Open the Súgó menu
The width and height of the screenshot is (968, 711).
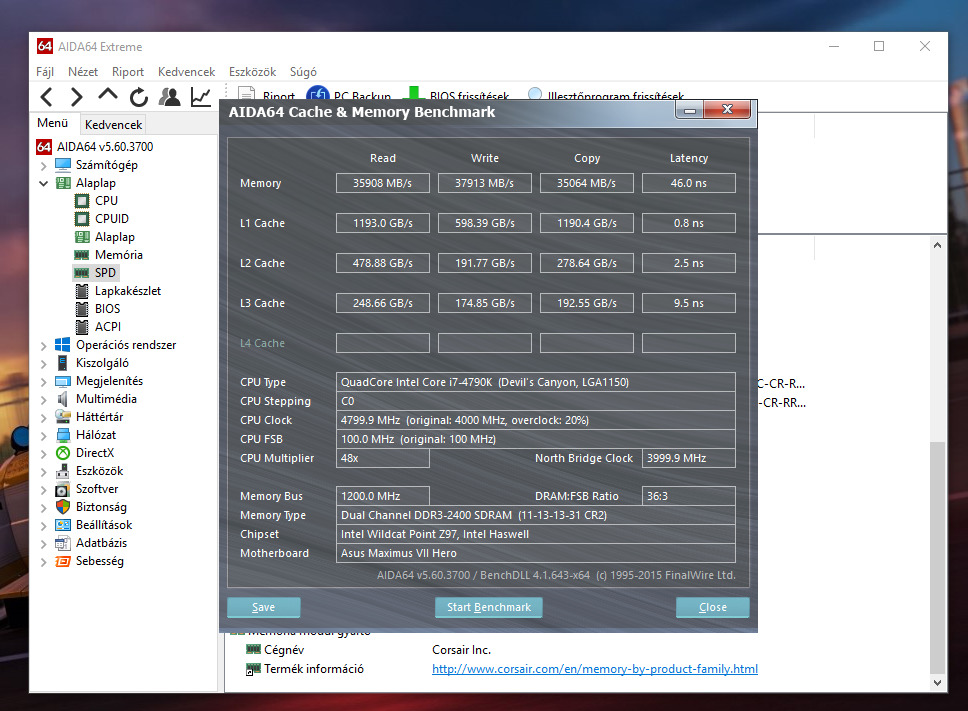pyautogui.click(x=303, y=72)
